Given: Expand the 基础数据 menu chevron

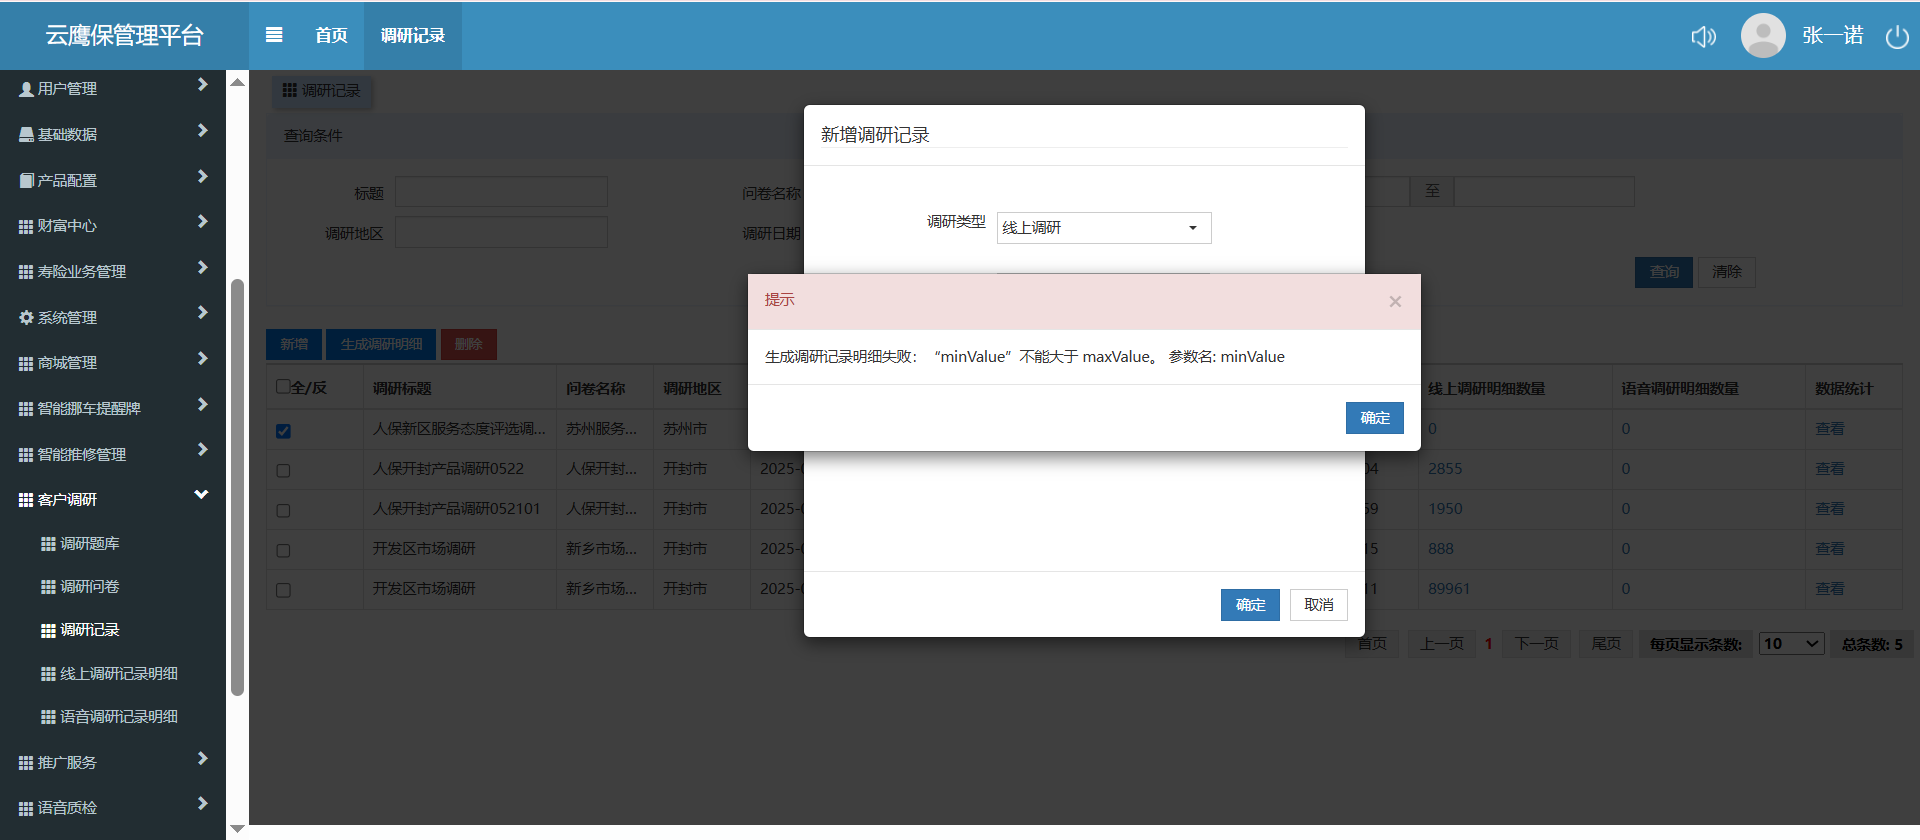Looking at the screenshot, I should click(x=202, y=131).
